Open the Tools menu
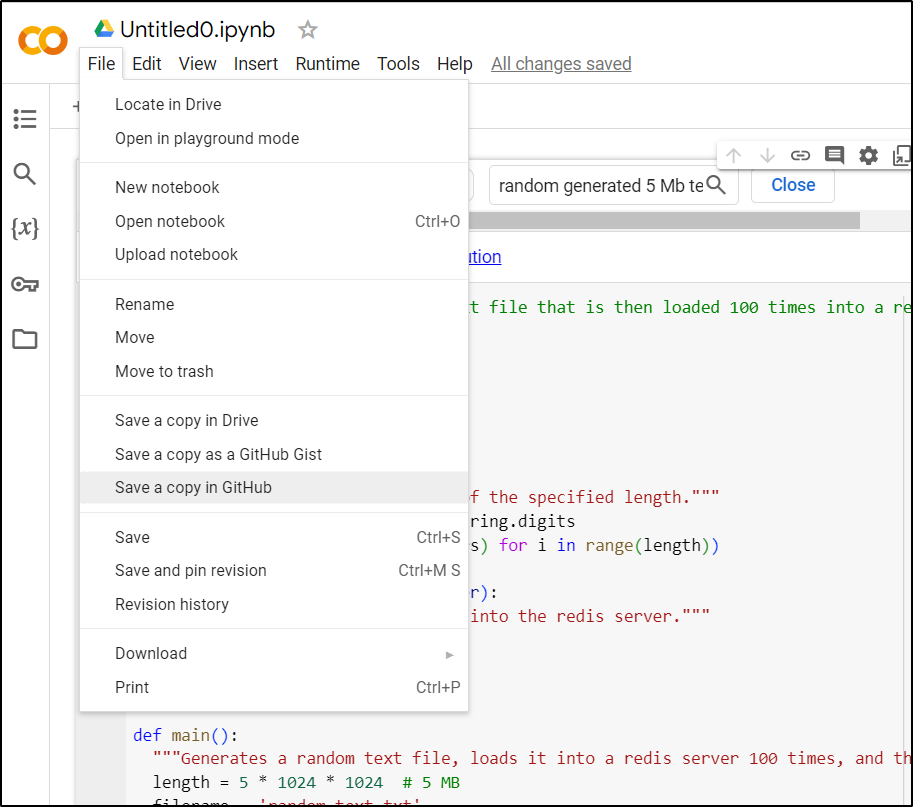The height and width of the screenshot is (807, 913). pyautogui.click(x=398, y=63)
